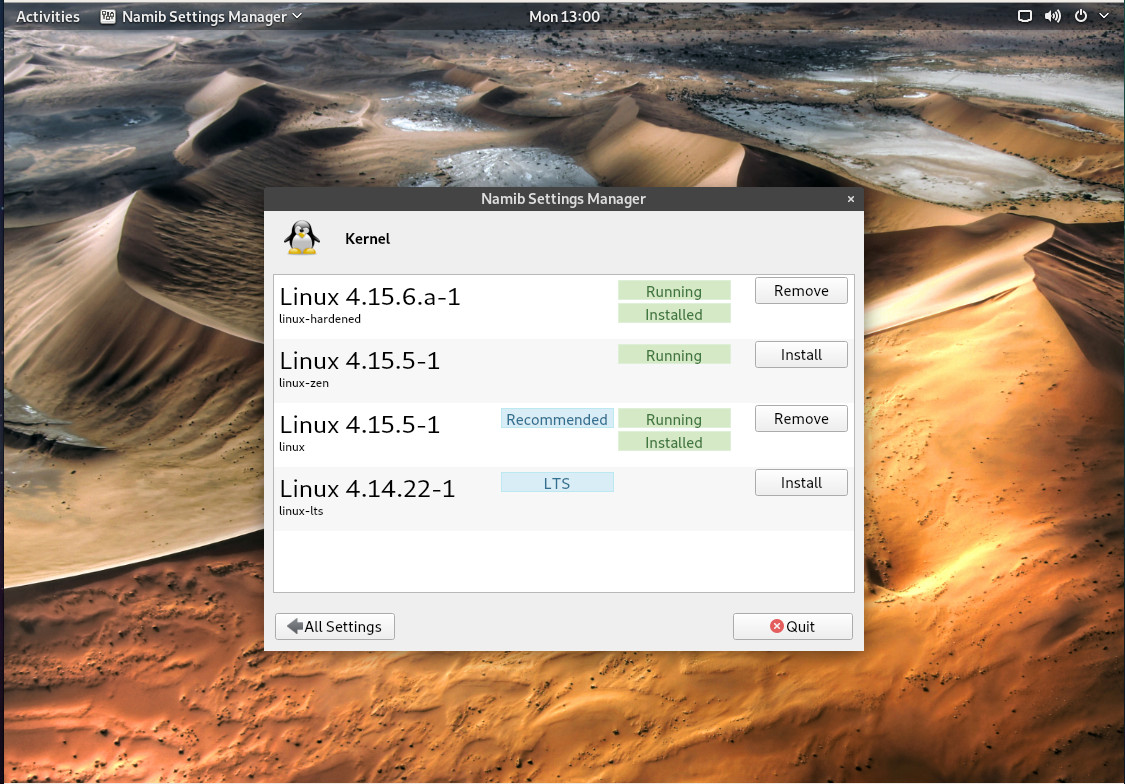Click the screen display icon in top bar
Image resolution: width=1125 pixels, height=784 pixels.
1025,16
